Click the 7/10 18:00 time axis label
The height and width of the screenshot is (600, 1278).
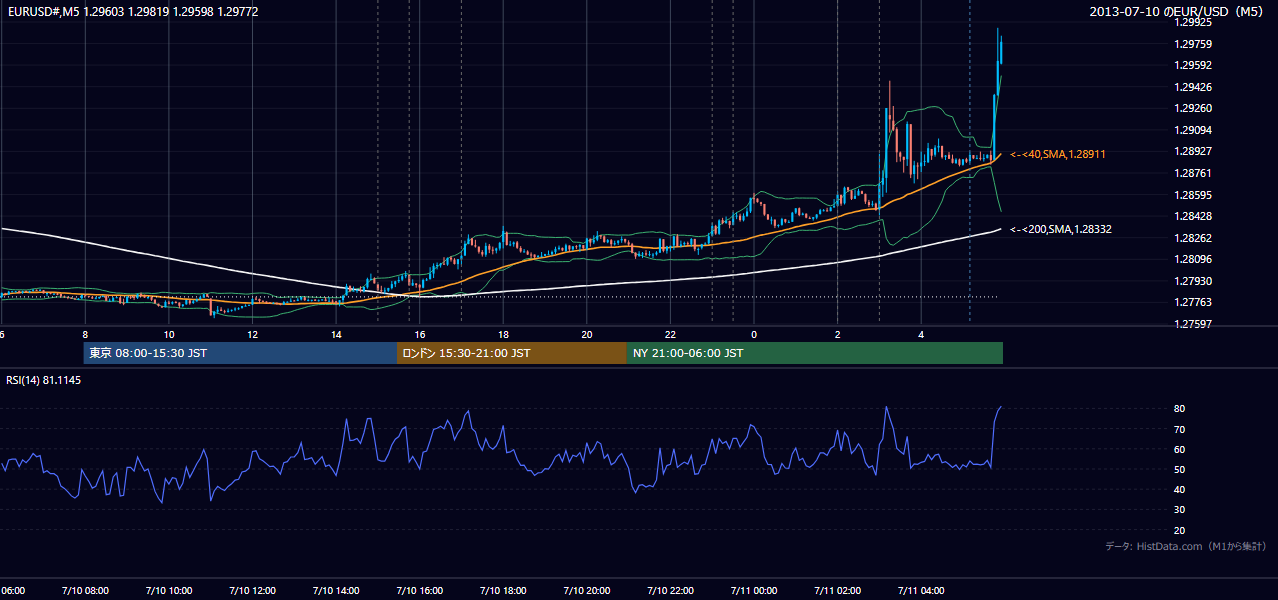(503, 590)
